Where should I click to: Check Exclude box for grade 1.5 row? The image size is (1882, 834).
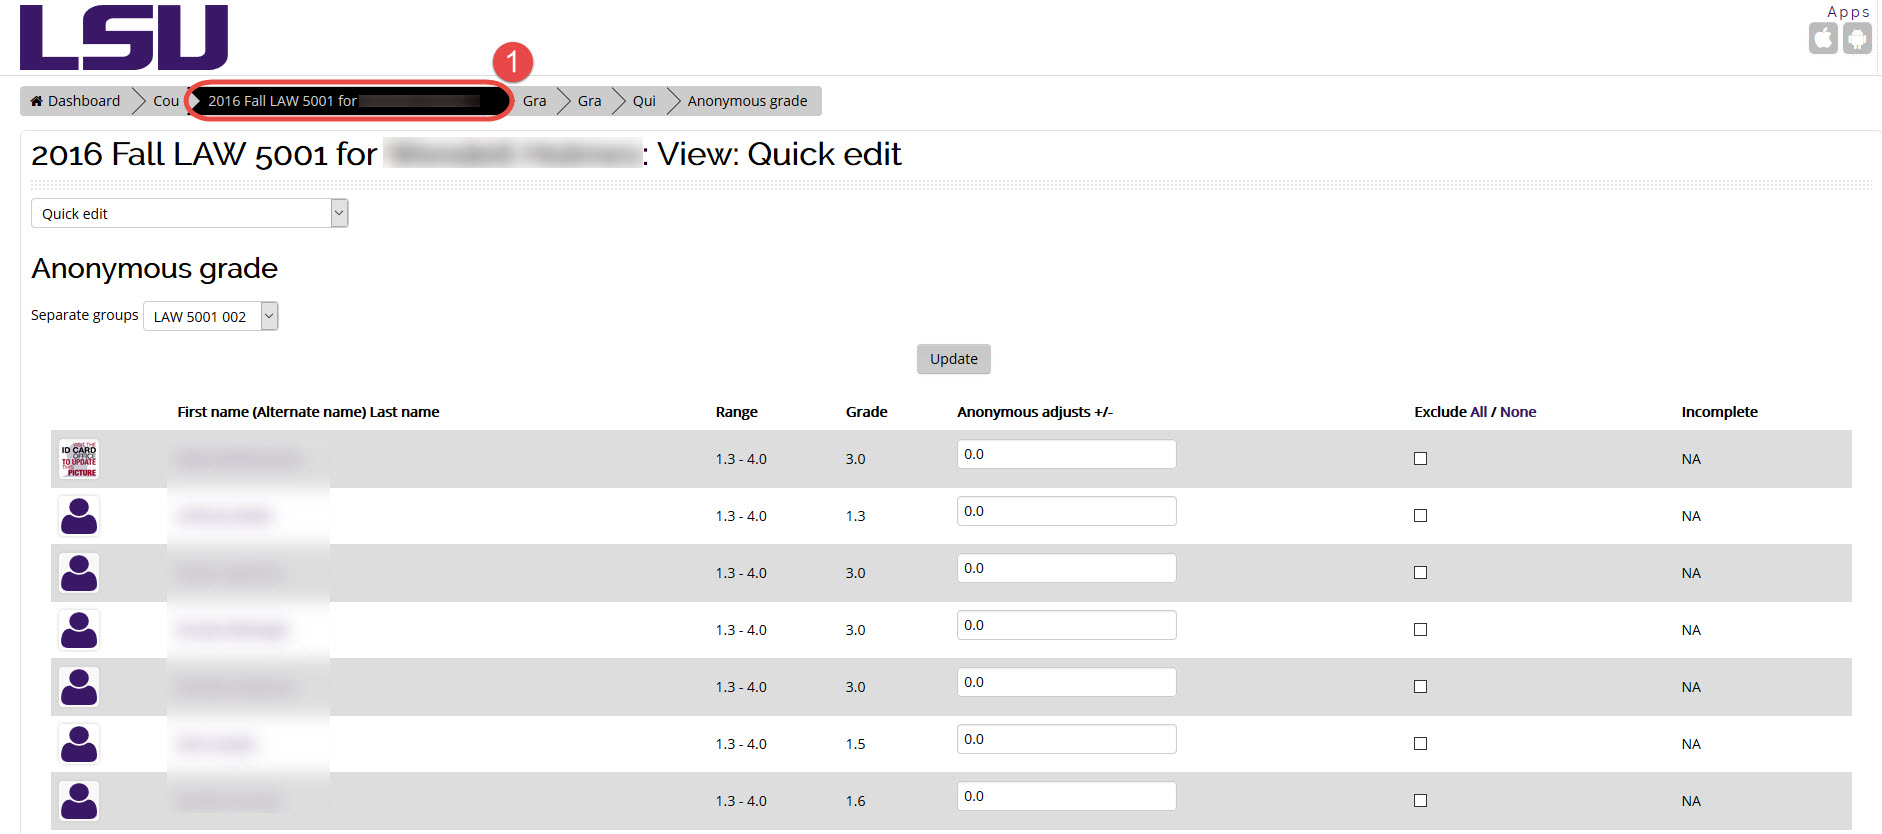click(x=1420, y=744)
